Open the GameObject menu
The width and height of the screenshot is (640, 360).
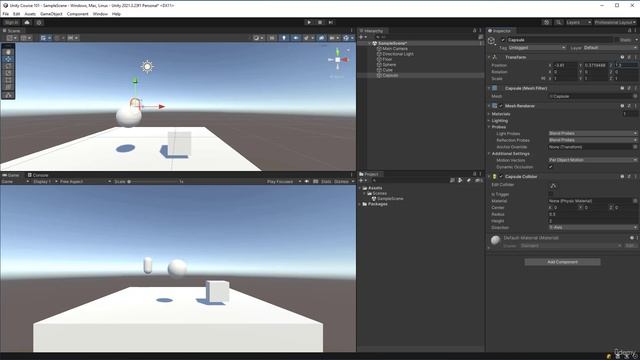(x=51, y=14)
